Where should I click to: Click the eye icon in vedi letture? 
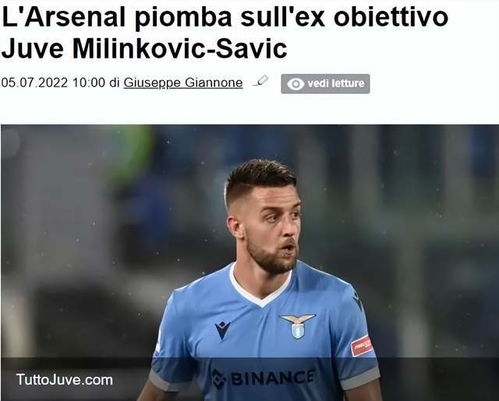[295, 84]
